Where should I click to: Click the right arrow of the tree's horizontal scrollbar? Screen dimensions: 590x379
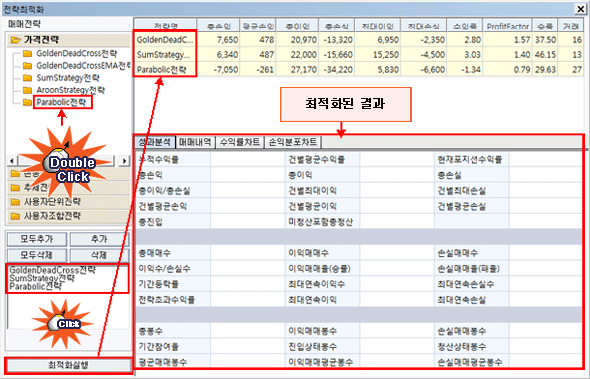[x=124, y=161]
